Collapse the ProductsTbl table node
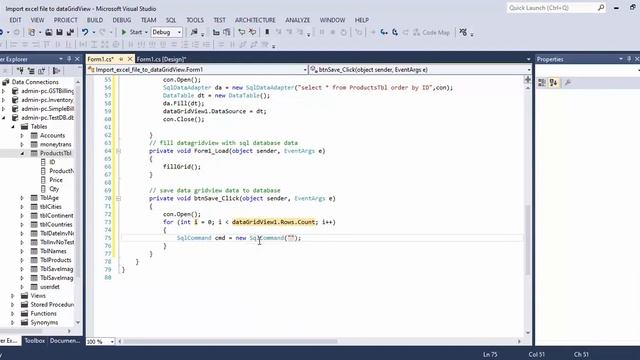 click(22, 153)
